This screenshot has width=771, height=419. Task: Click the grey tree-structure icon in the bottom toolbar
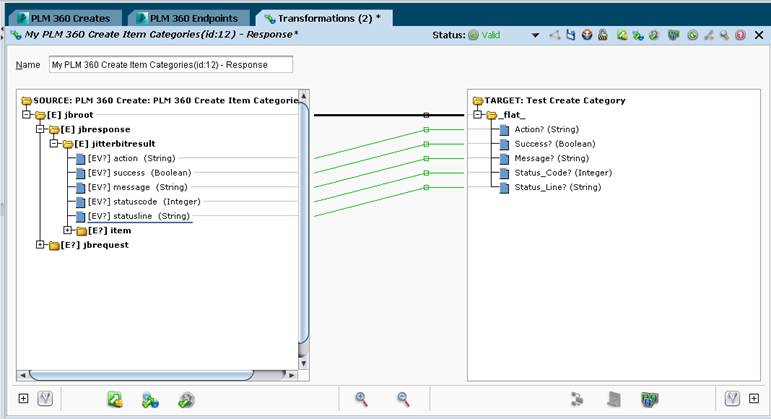577,399
